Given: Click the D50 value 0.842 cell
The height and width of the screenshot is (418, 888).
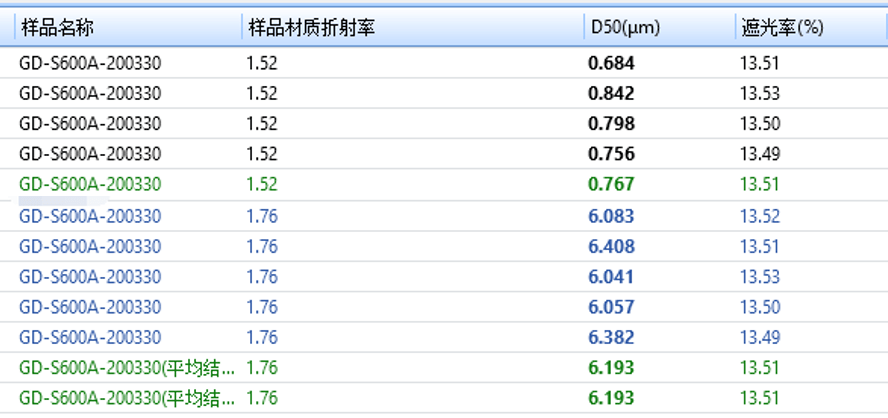Looking at the screenshot, I should pyautogui.click(x=611, y=94).
